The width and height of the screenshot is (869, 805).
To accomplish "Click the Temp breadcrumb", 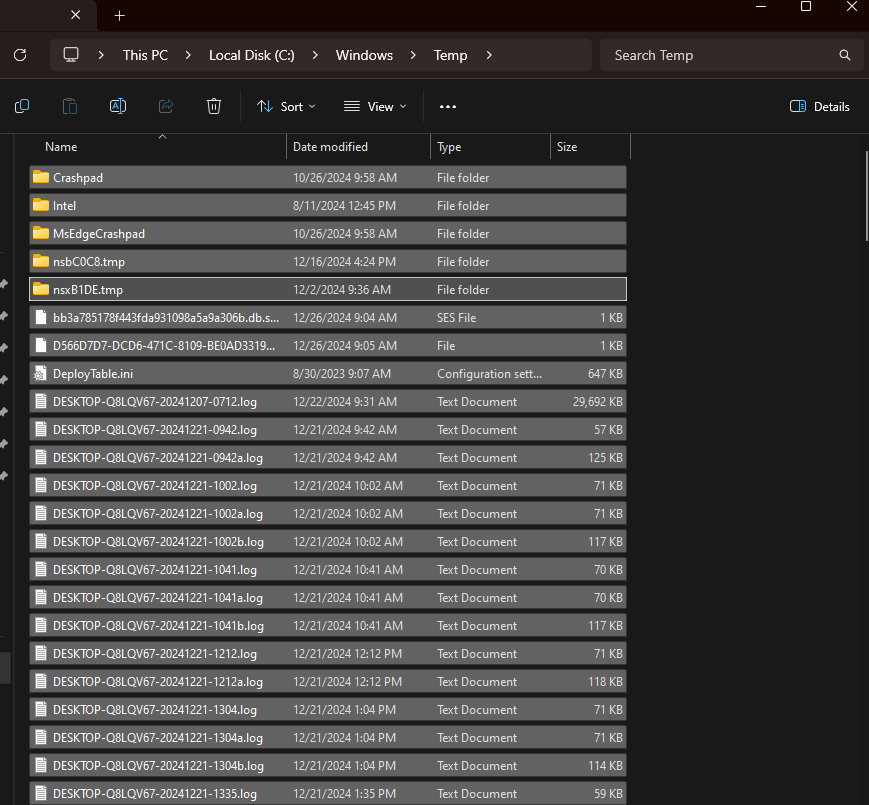I will pos(450,55).
